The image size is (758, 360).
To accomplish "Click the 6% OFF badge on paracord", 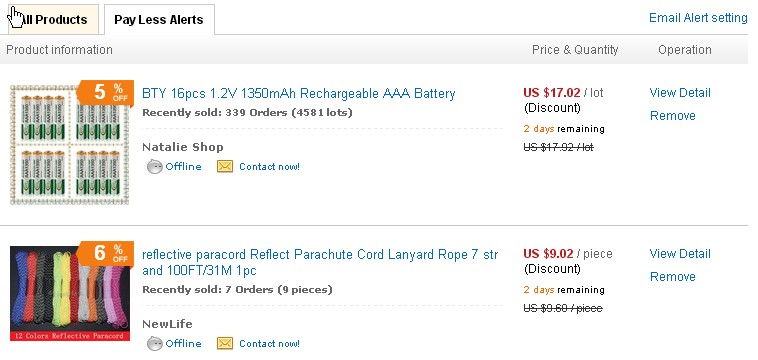I will point(106,253).
